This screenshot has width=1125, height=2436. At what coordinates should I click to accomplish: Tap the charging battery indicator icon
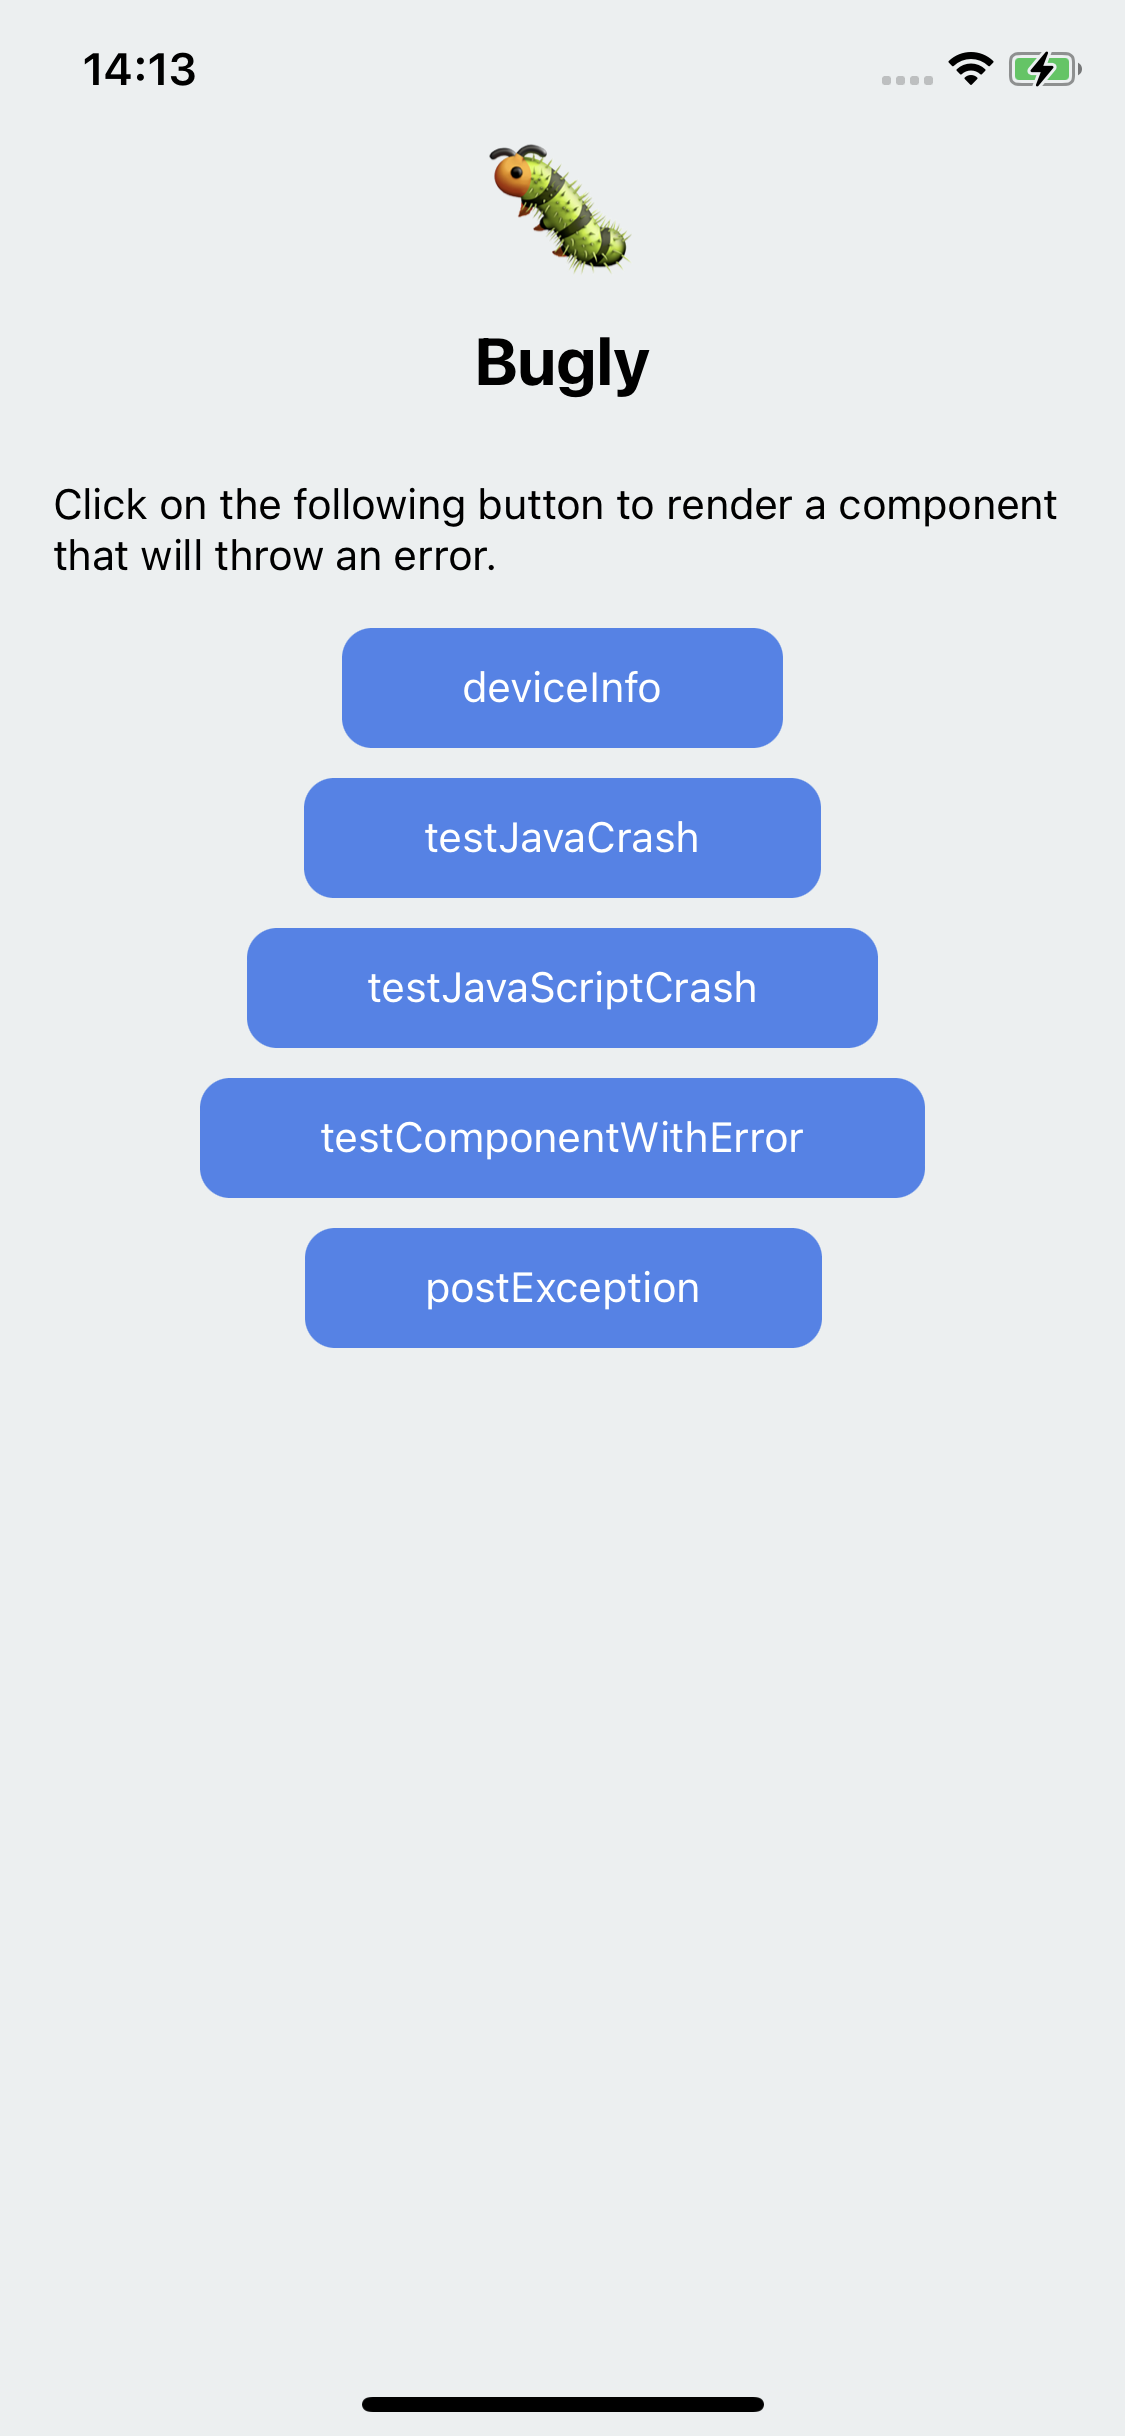tap(1045, 69)
